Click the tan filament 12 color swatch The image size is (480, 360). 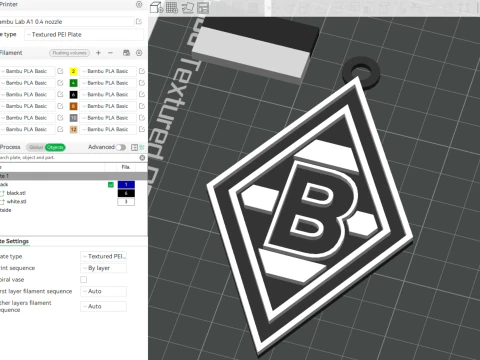click(x=73, y=129)
